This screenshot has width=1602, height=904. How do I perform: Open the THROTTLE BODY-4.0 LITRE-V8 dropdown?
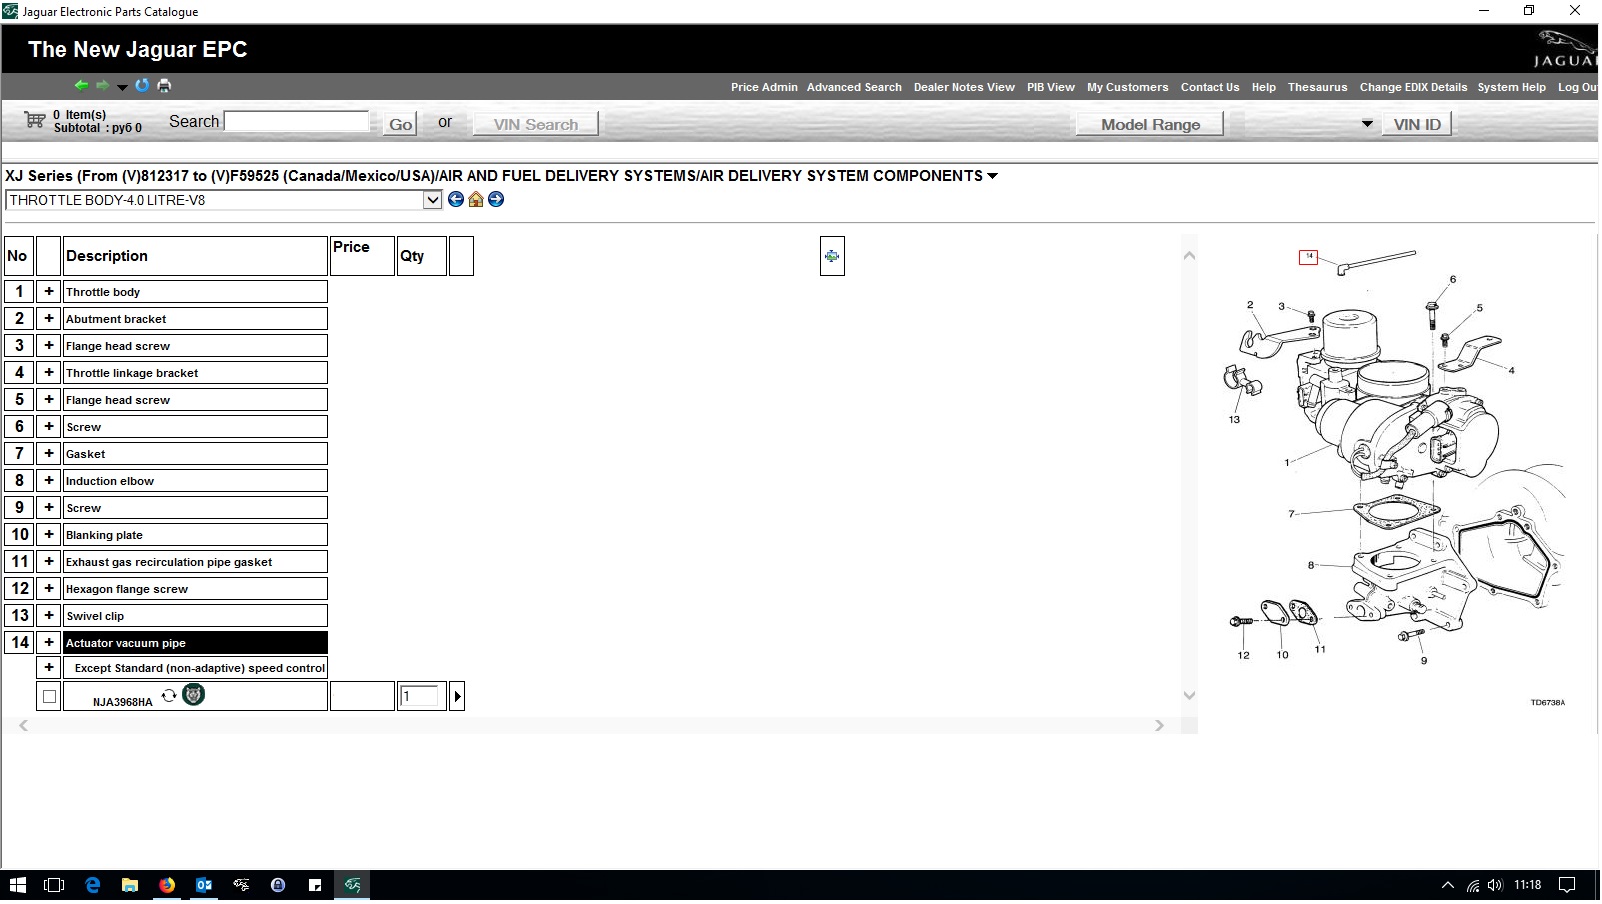[x=432, y=200]
